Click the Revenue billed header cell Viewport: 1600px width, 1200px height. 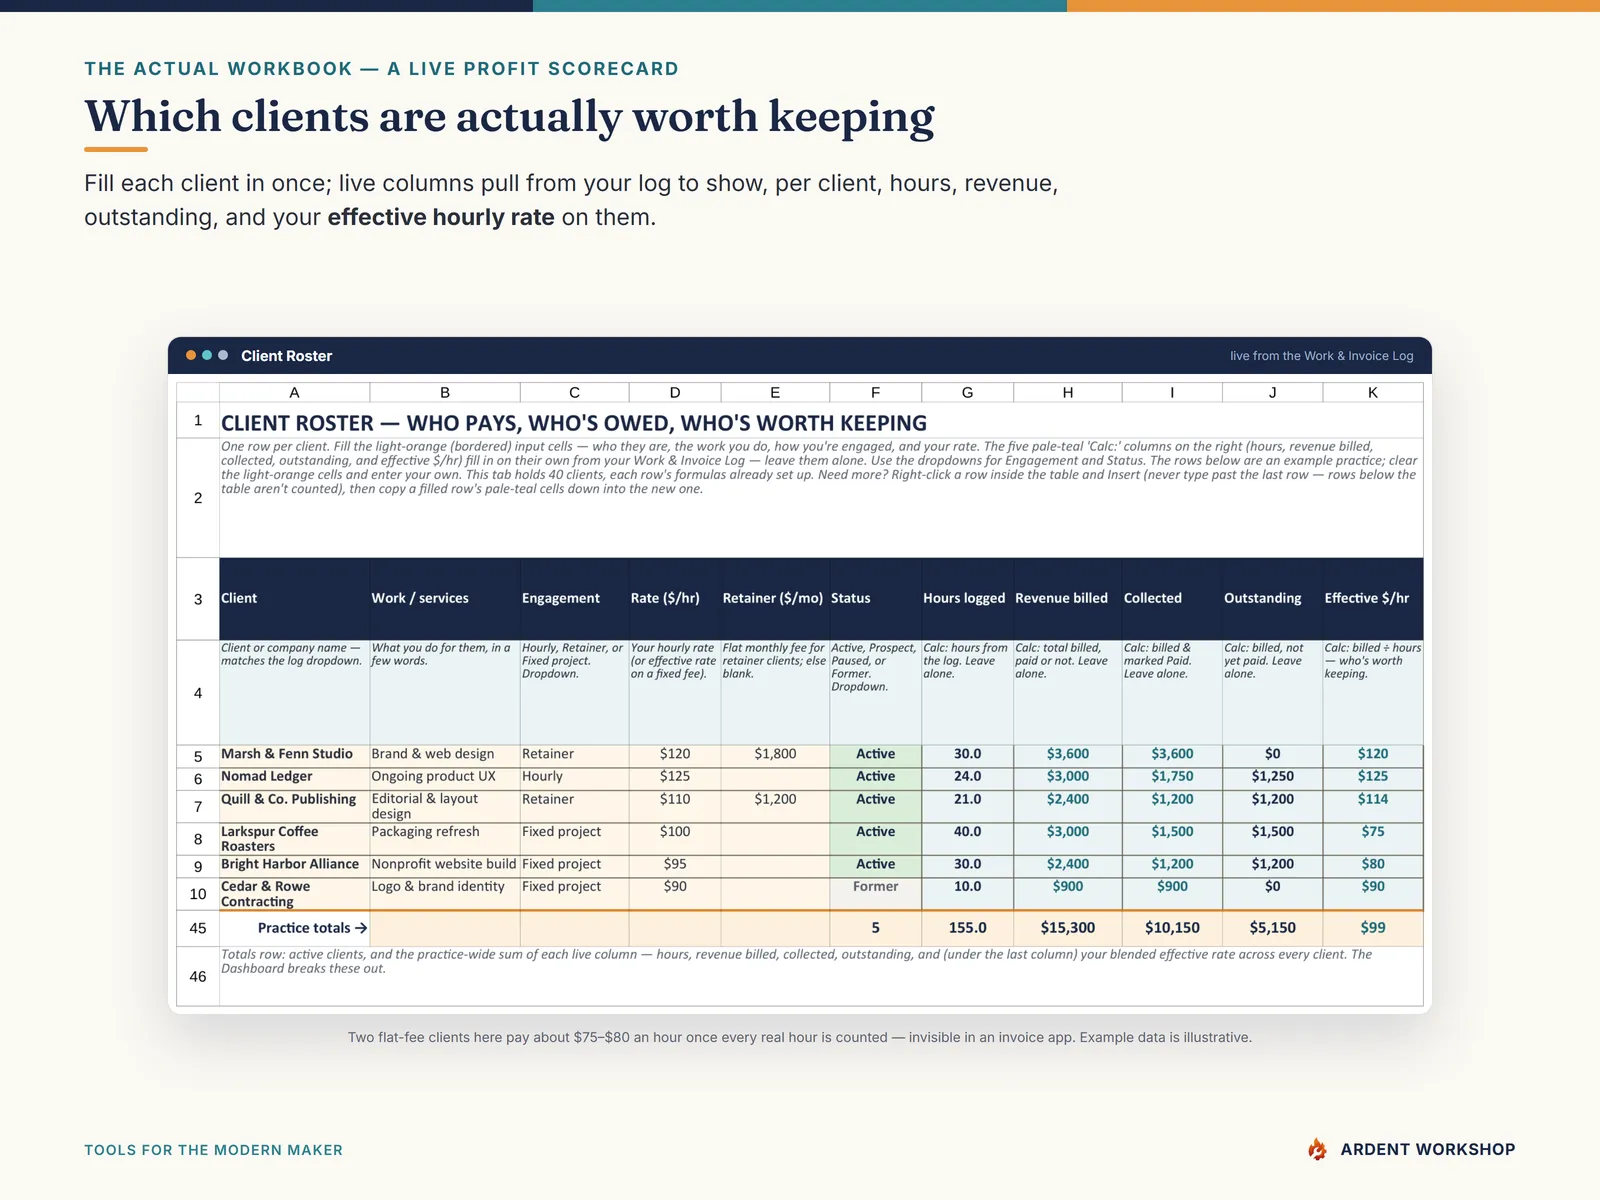(x=1067, y=598)
